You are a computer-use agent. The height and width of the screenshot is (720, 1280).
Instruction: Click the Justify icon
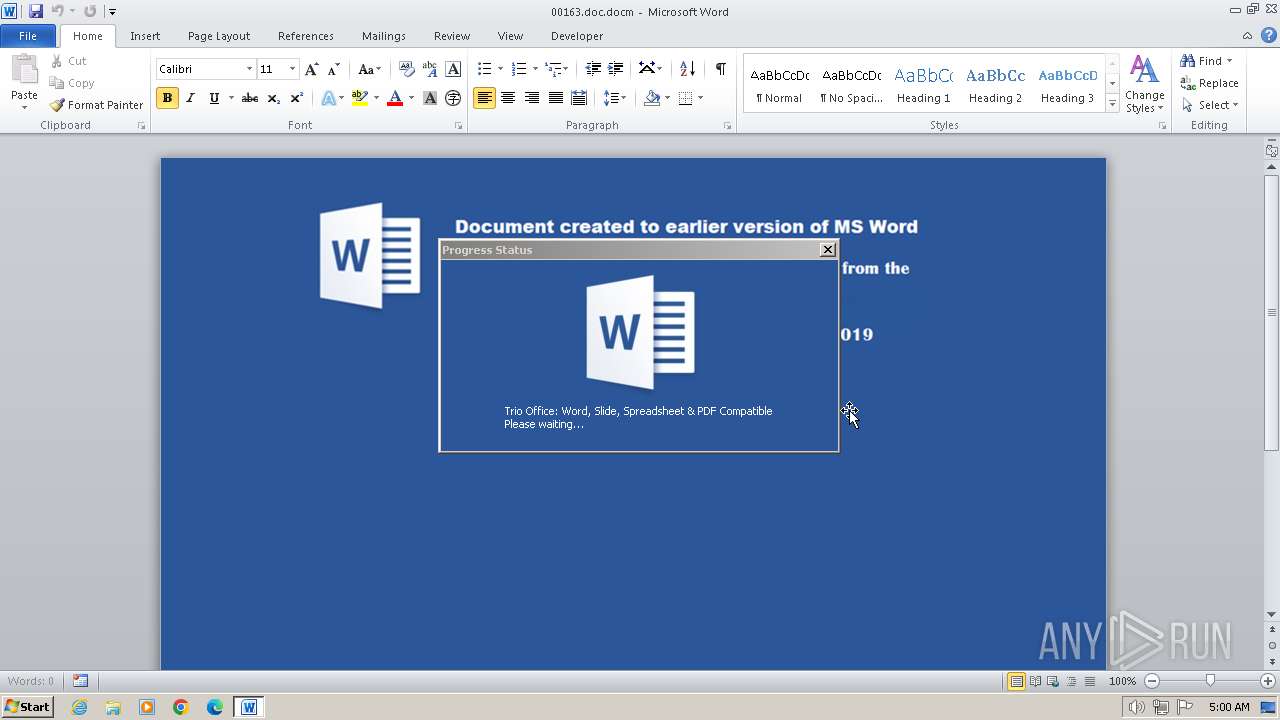[x=555, y=98]
